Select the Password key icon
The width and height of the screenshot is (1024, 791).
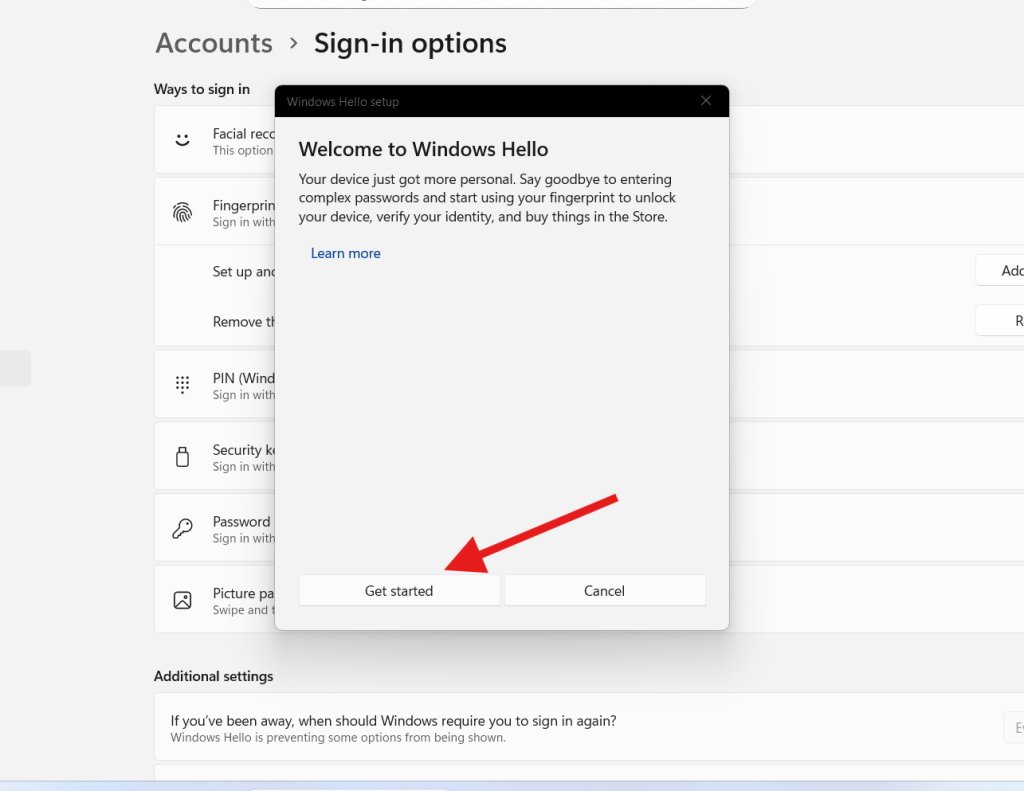click(x=182, y=527)
